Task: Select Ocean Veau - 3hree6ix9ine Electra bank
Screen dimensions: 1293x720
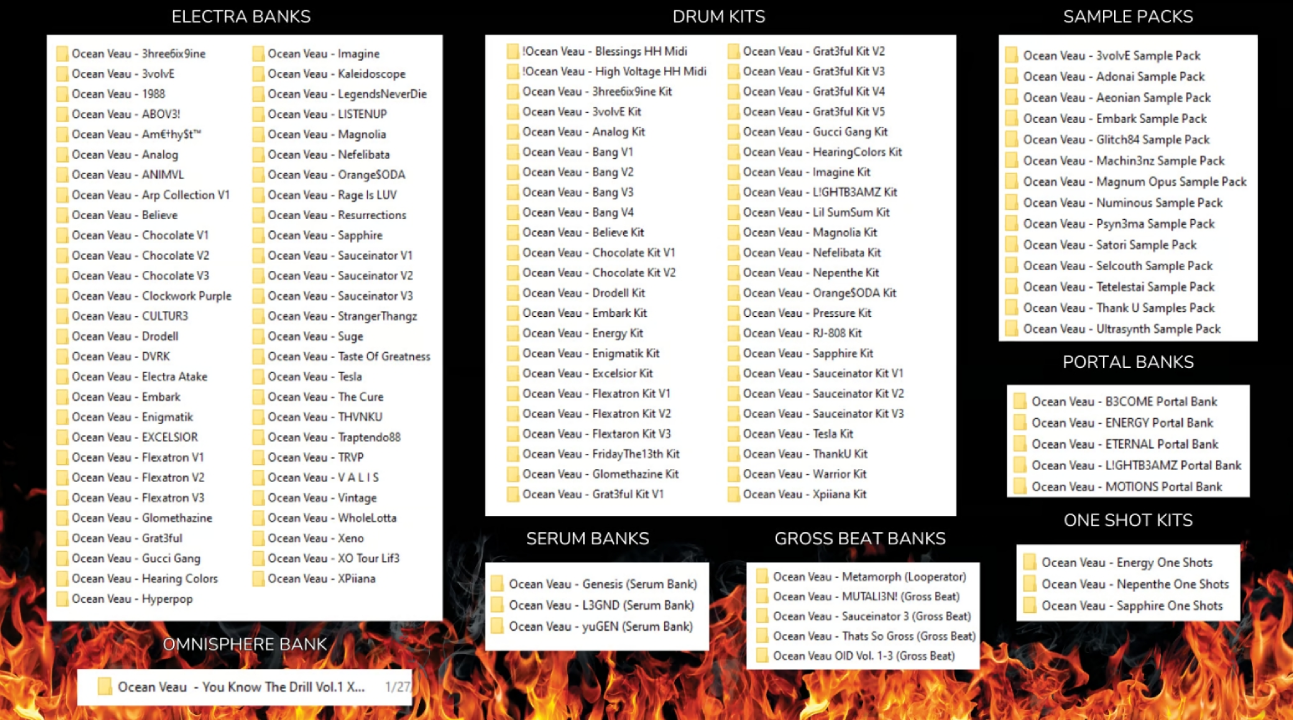Action: coord(138,54)
